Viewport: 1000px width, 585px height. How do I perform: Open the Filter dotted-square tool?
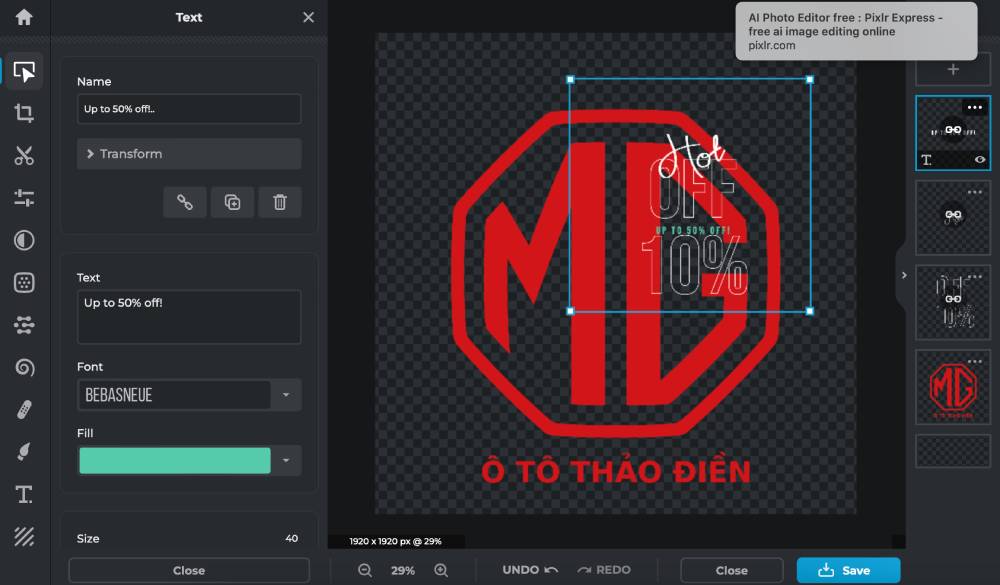24,283
